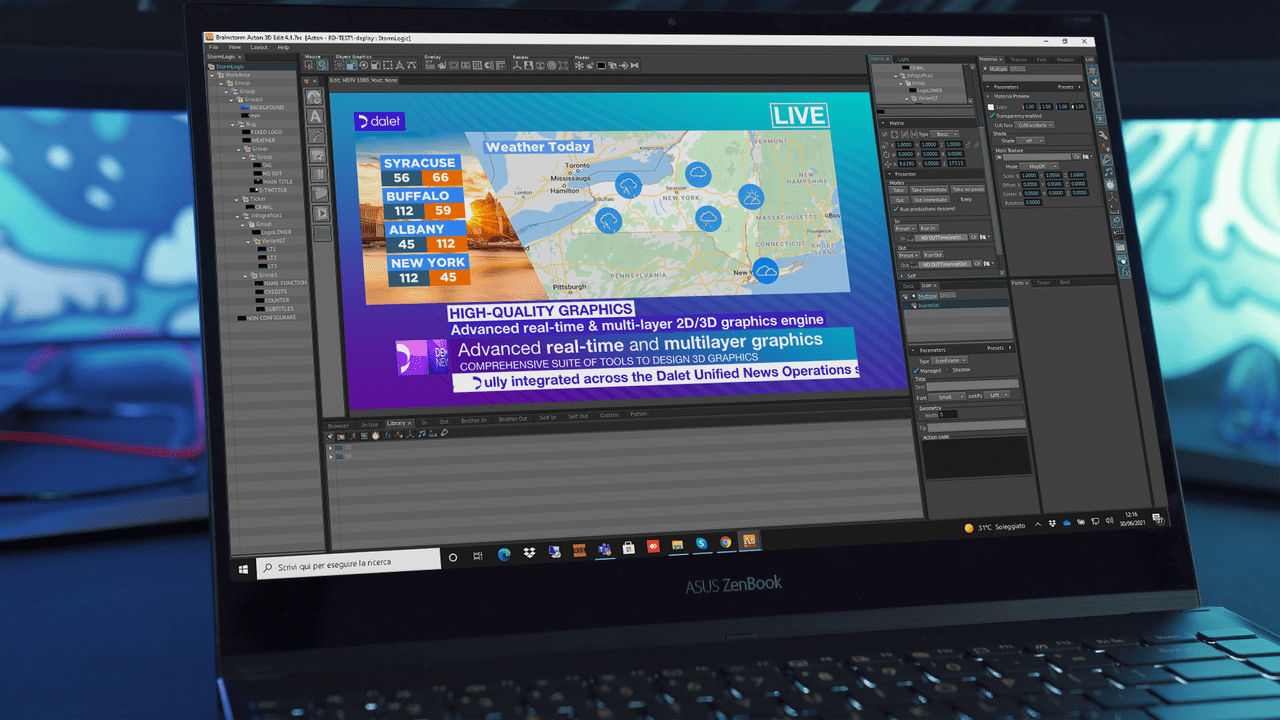This screenshot has height=720, width=1280.
Task: Click the snowflake icon under Modes
Action: tap(579, 66)
